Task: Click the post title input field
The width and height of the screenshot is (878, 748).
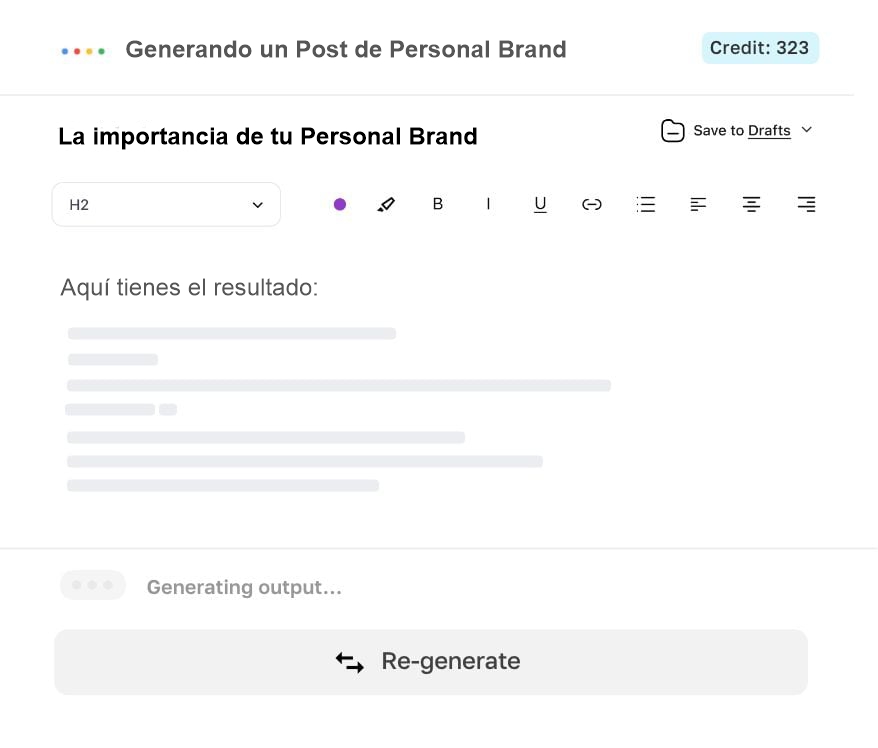Action: tap(268, 136)
